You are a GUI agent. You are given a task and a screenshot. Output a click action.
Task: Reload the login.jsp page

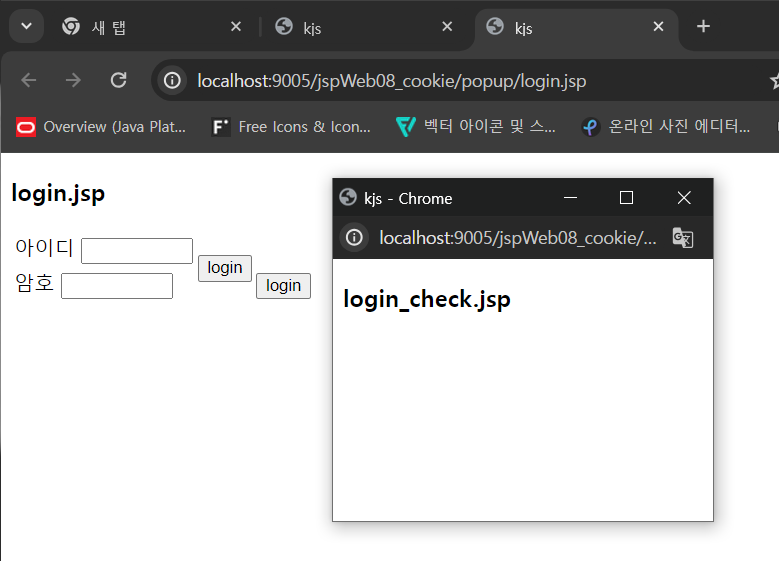click(x=119, y=80)
